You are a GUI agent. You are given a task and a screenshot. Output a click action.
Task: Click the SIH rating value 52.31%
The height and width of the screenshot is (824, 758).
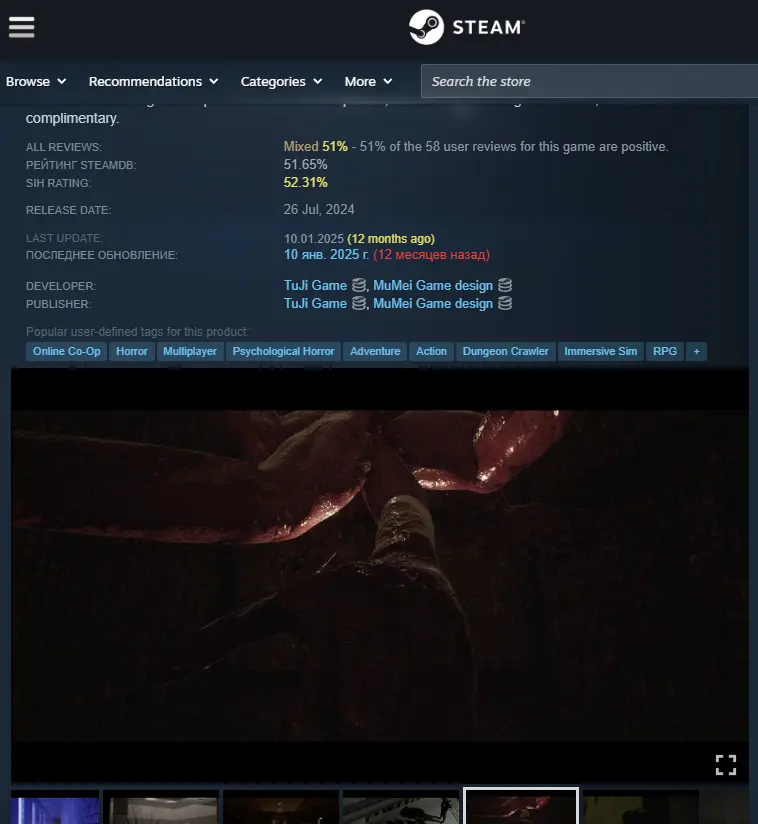pyautogui.click(x=305, y=182)
